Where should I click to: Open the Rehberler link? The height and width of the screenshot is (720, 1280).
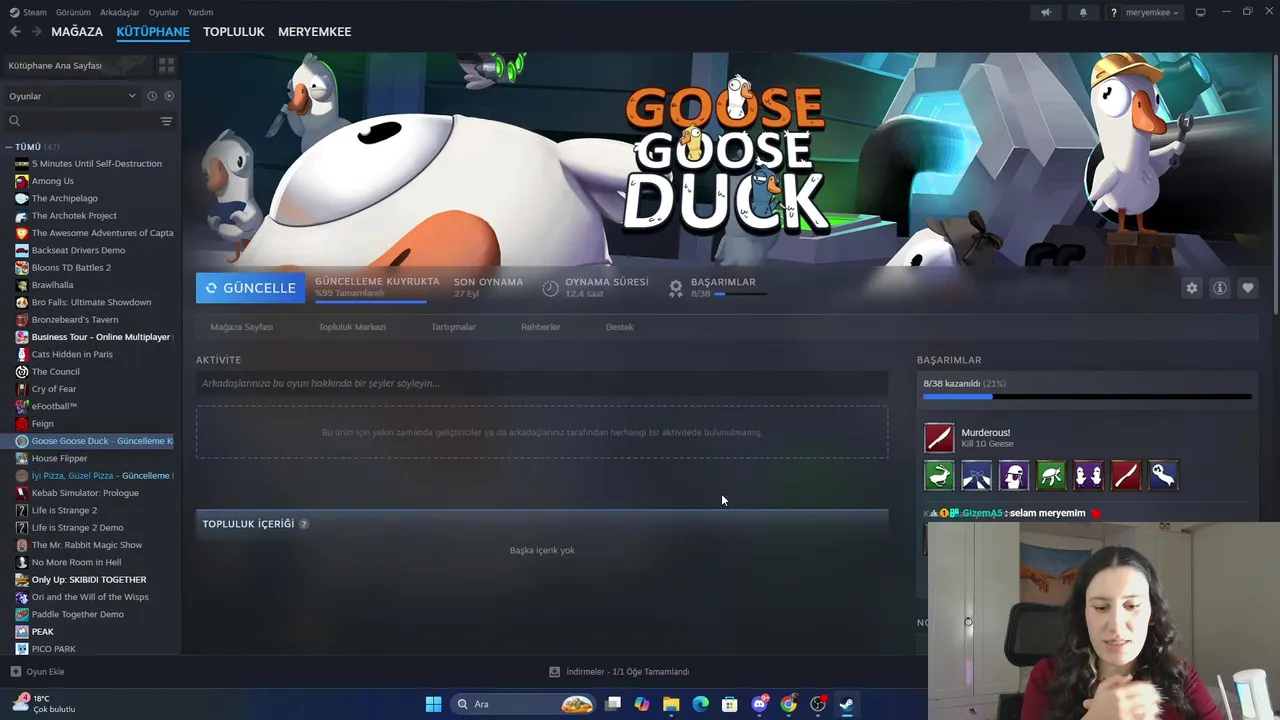point(540,327)
